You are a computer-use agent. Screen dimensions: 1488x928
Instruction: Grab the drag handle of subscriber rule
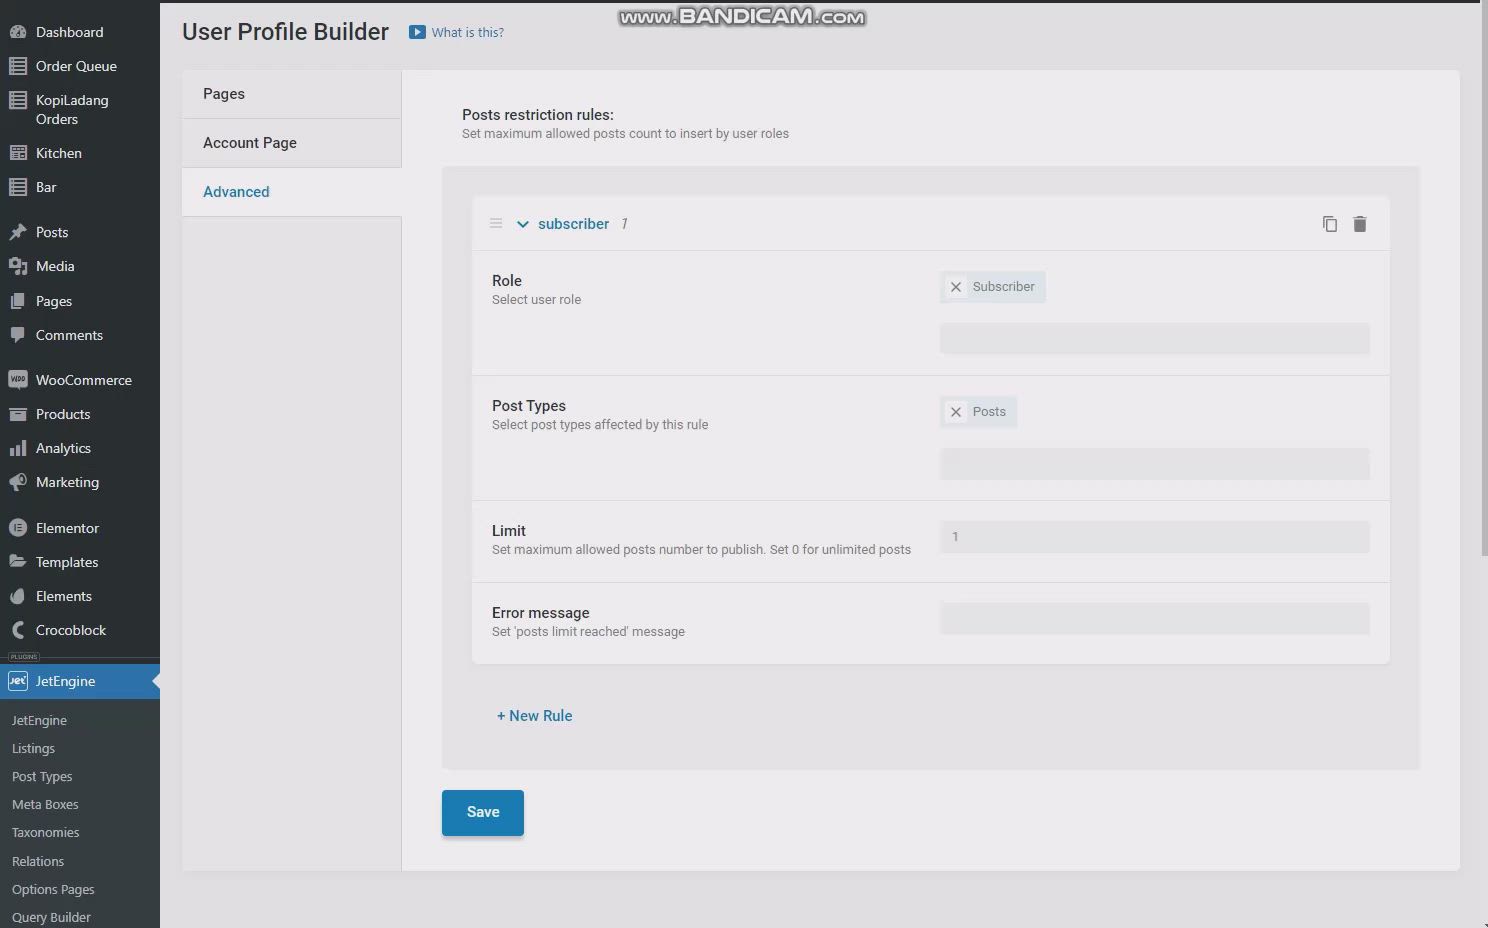pos(496,224)
